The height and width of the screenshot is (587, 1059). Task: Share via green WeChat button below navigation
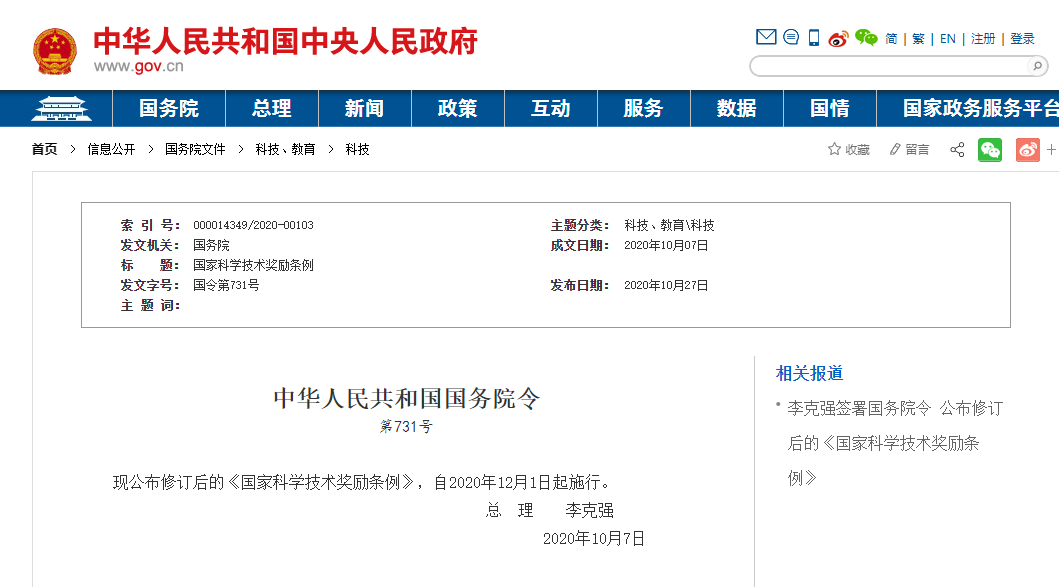(x=990, y=149)
